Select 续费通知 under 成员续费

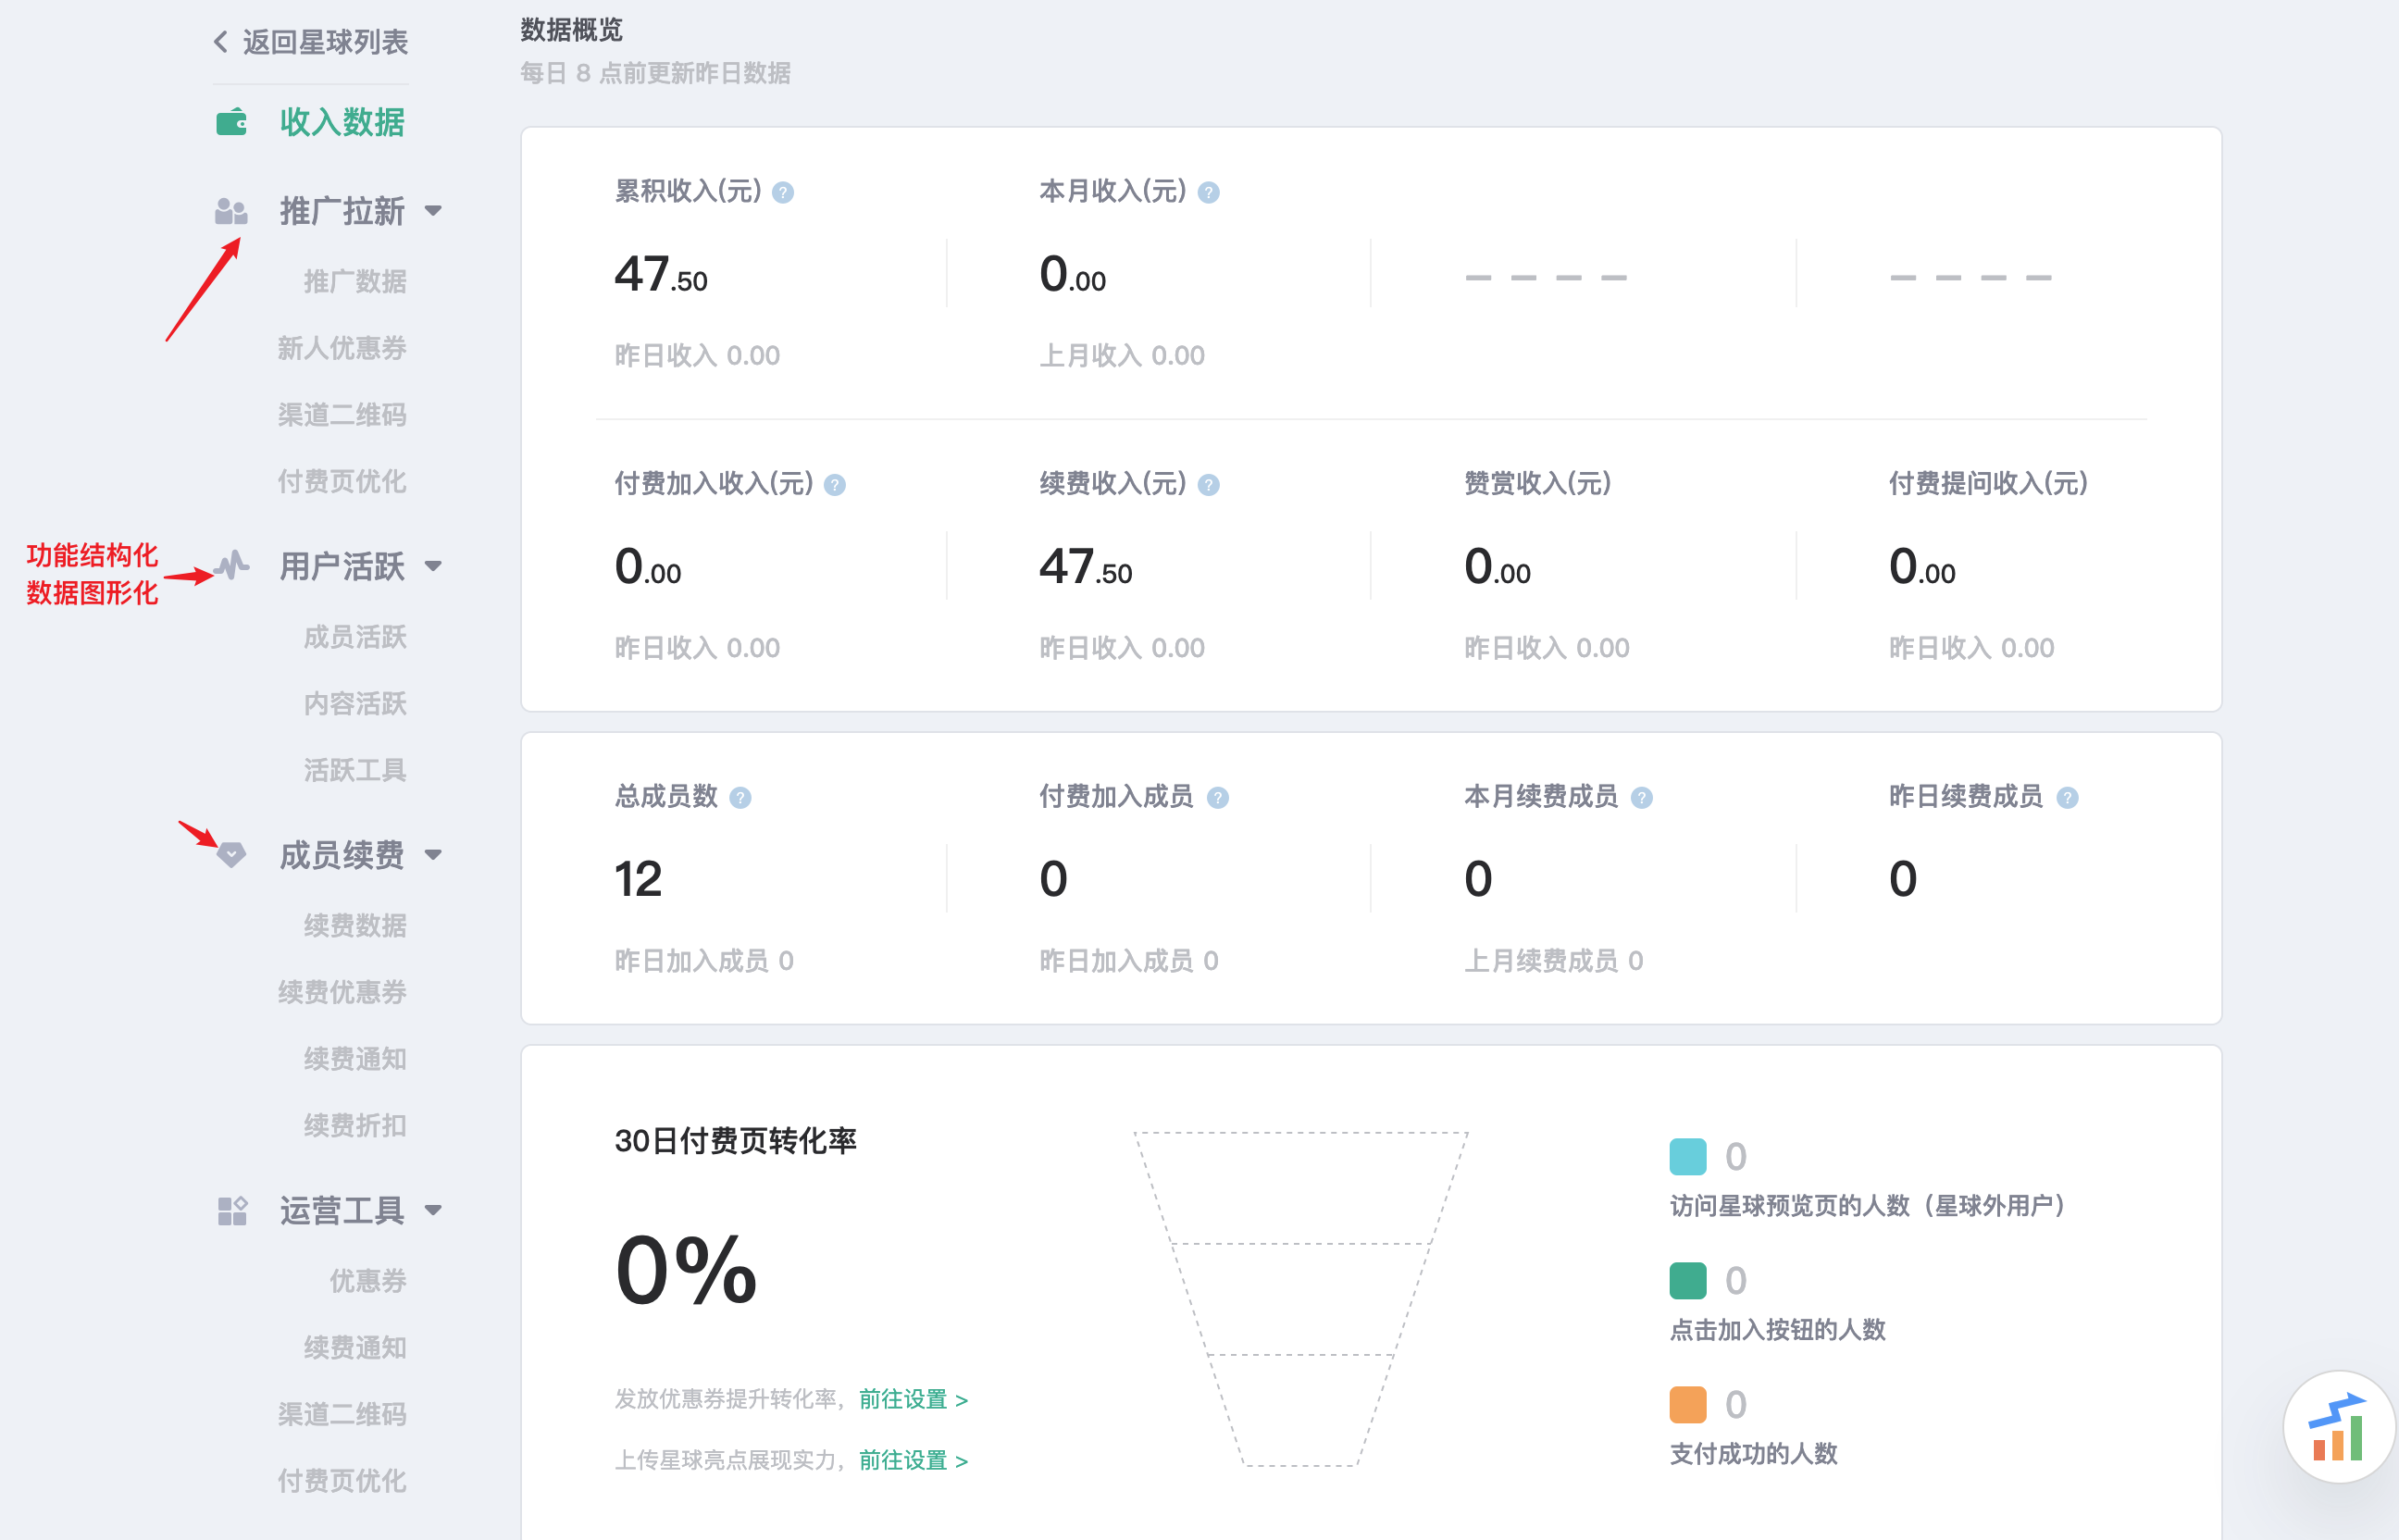tap(355, 1059)
